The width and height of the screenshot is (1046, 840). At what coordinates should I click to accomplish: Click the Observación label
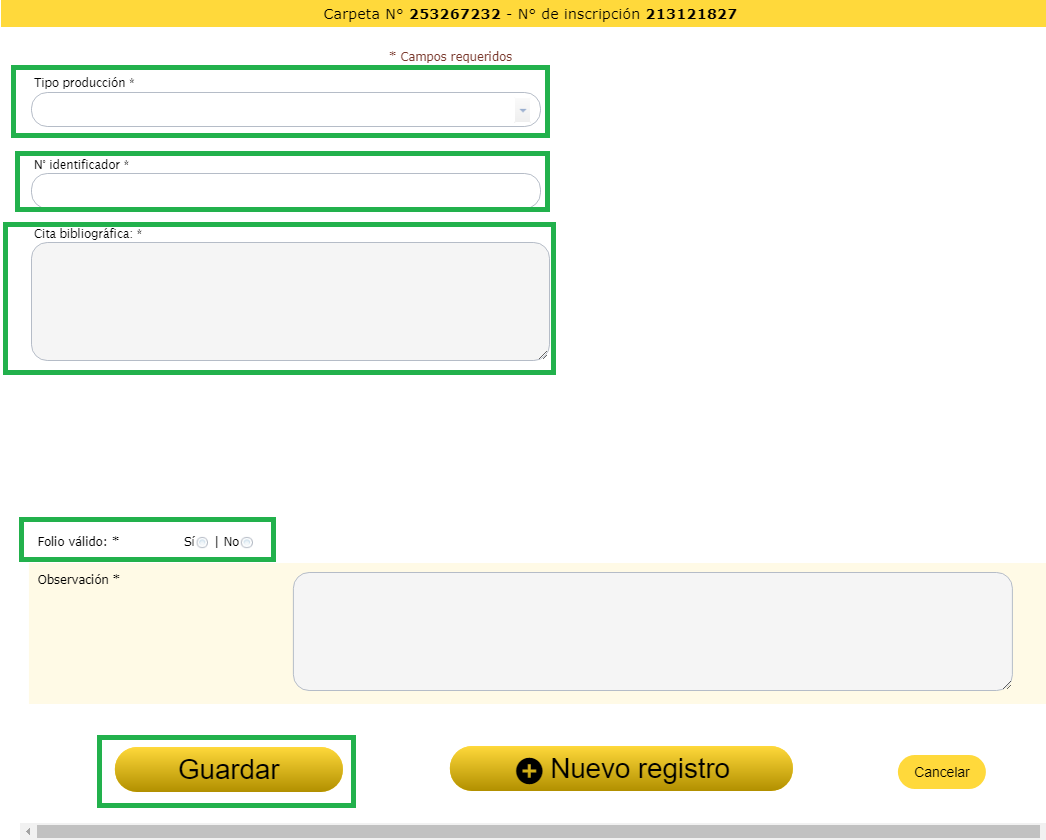(x=74, y=579)
